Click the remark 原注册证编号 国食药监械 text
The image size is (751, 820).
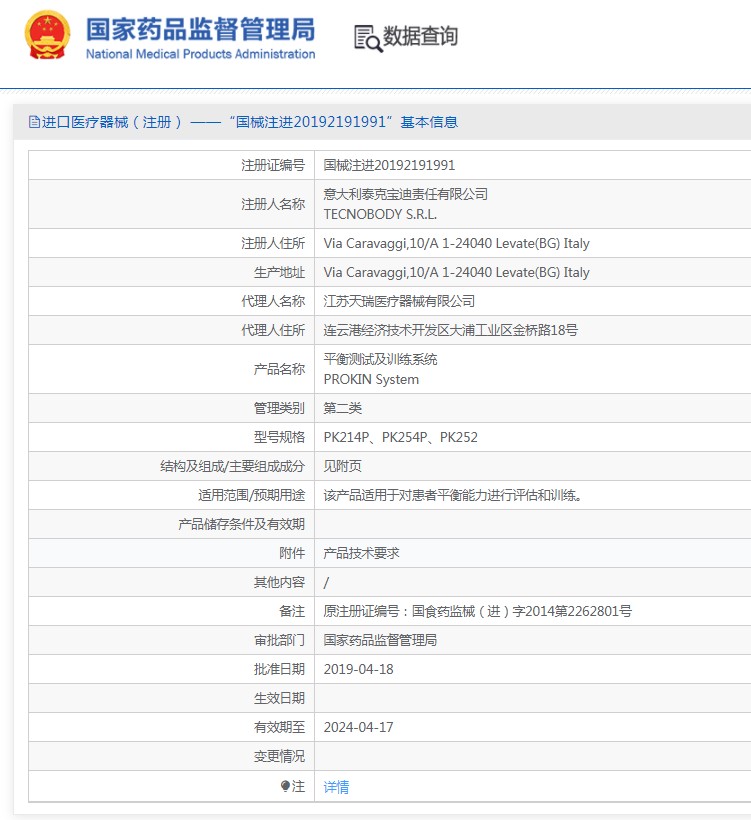pyautogui.click(x=477, y=611)
